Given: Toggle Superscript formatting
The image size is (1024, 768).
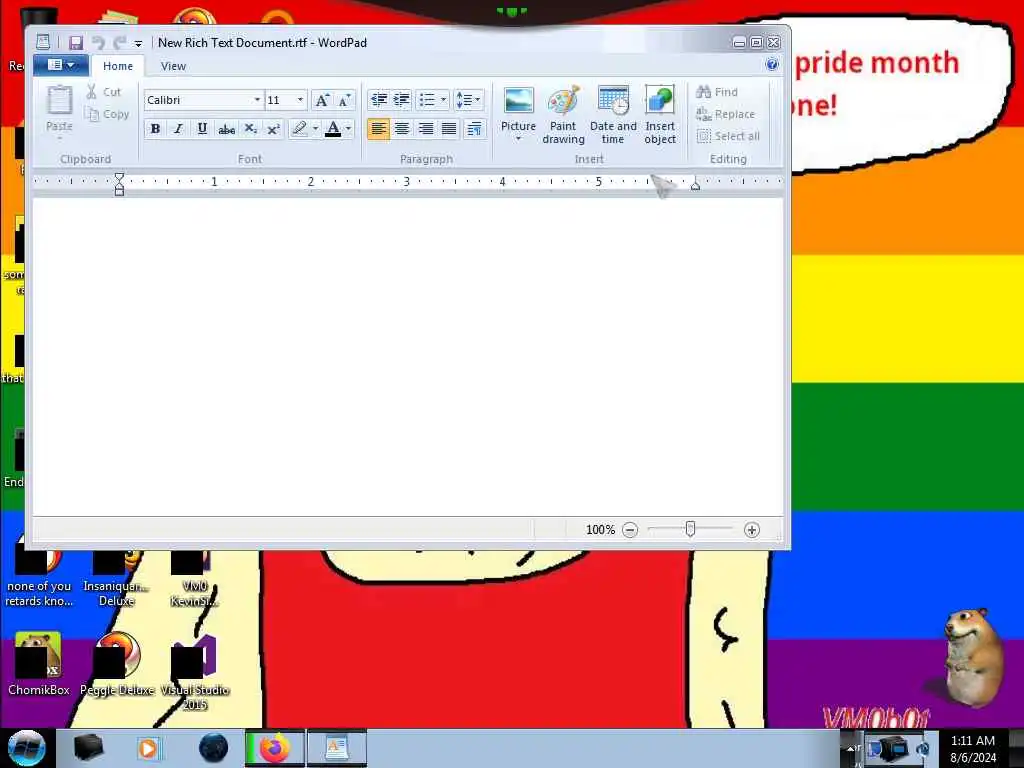Looking at the screenshot, I should [274, 129].
